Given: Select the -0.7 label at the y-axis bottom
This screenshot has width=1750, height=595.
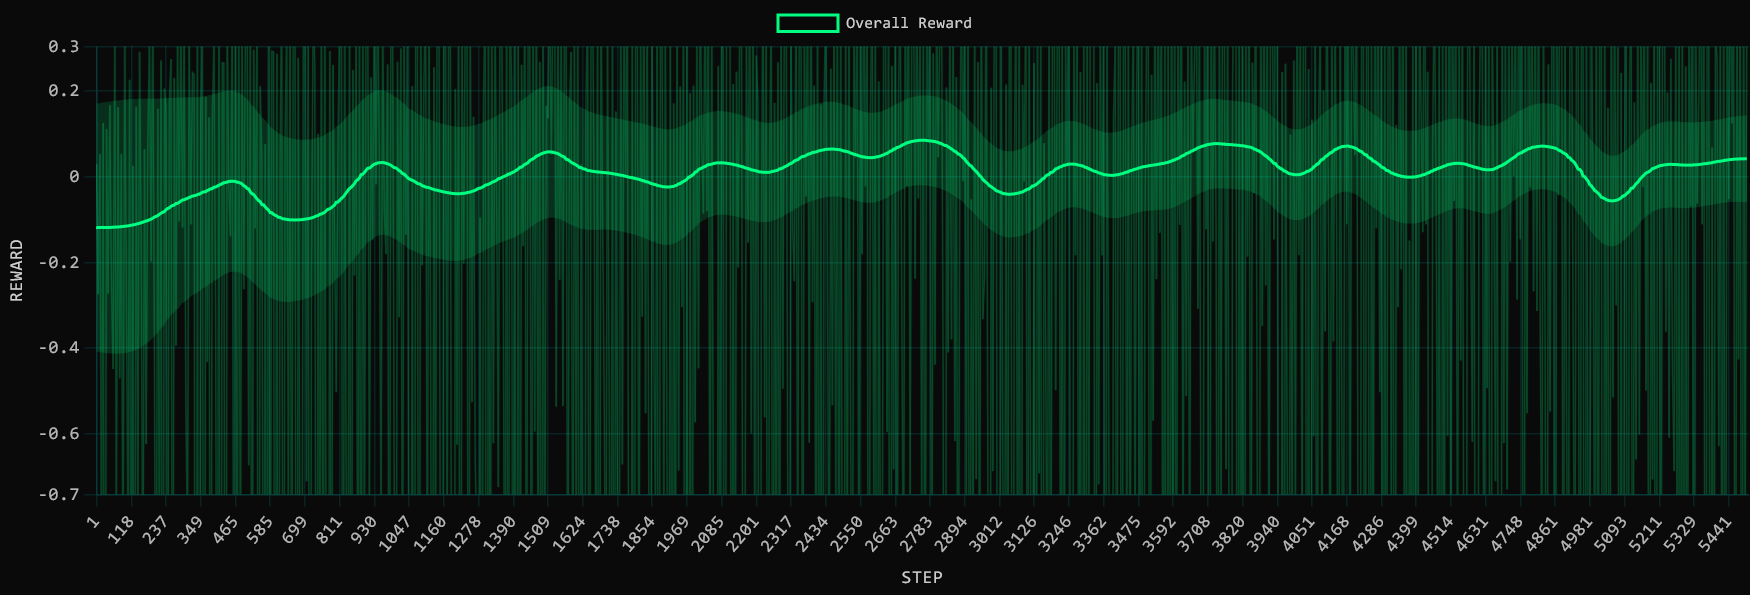Looking at the screenshot, I should pyautogui.click(x=58, y=495).
